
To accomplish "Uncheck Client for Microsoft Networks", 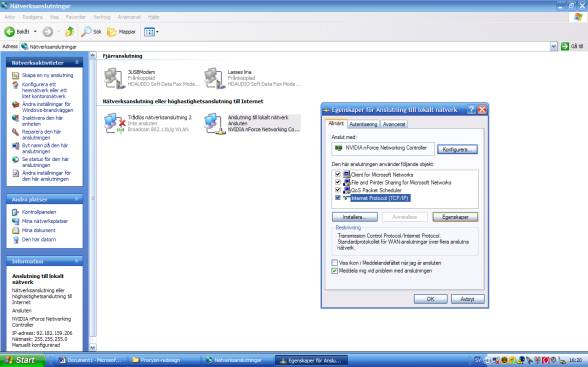I will pos(338,174).
